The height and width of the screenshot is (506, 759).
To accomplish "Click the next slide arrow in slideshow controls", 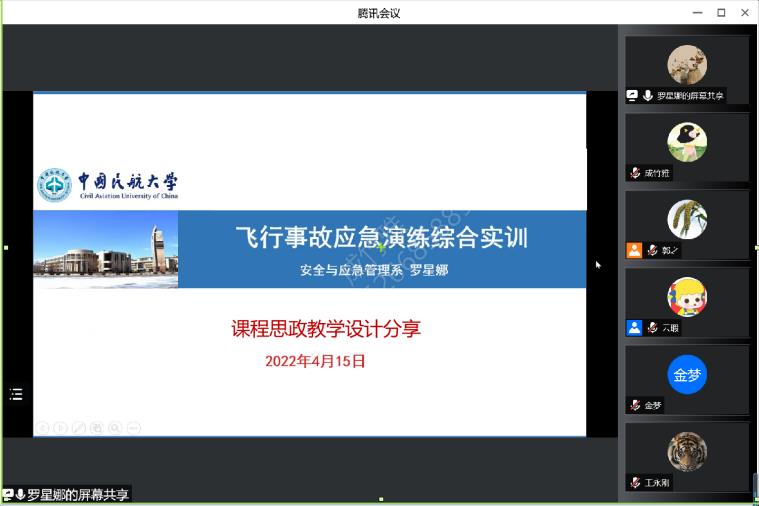I will (60, 428).
